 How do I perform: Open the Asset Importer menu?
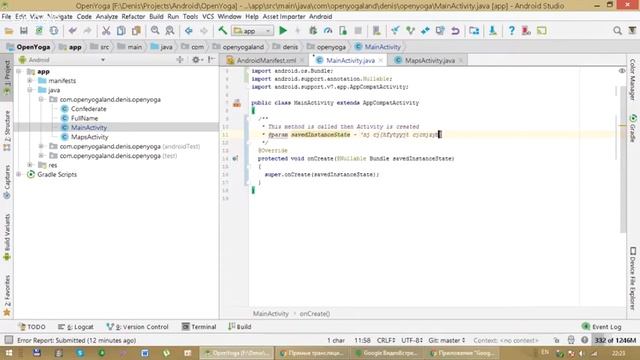click(x=284, y=16)
